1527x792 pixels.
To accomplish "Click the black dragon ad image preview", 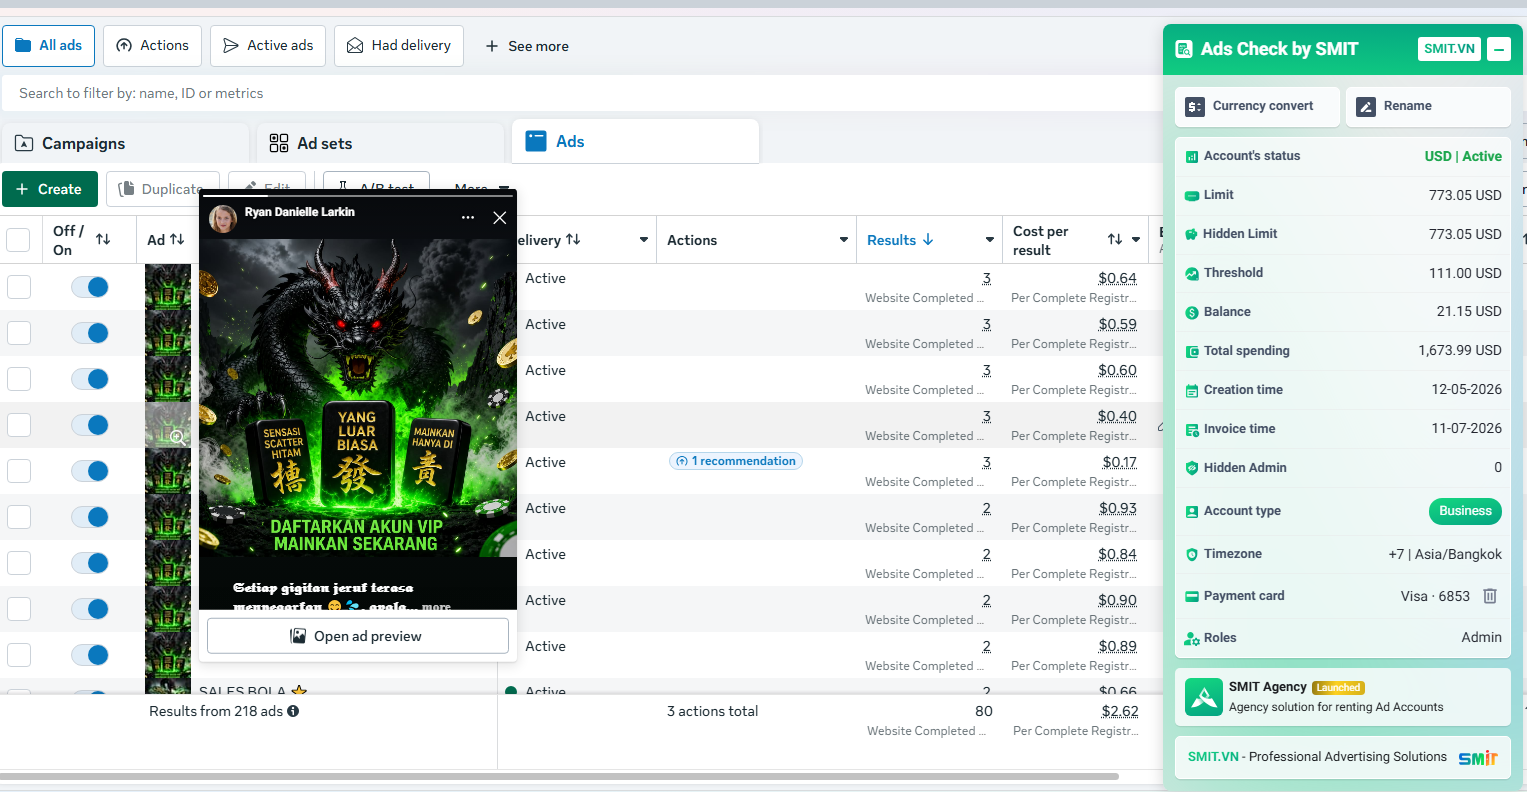I will point(358,398).
